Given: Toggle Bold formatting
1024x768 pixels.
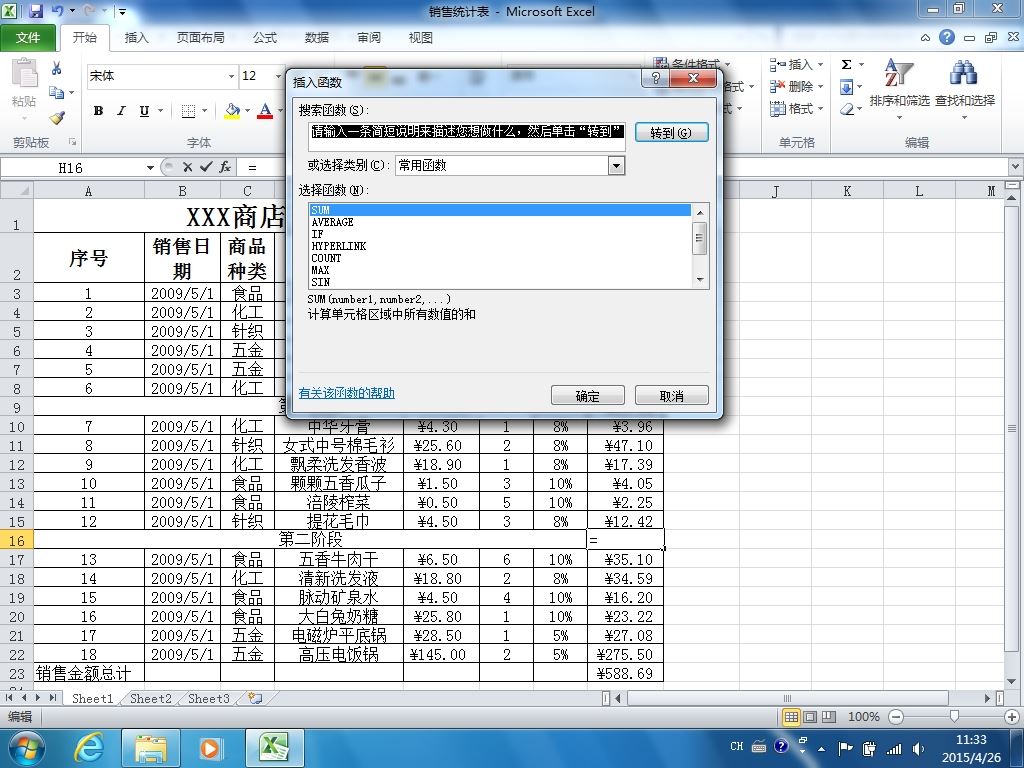Looking at the screenshot, I should 98,111.
